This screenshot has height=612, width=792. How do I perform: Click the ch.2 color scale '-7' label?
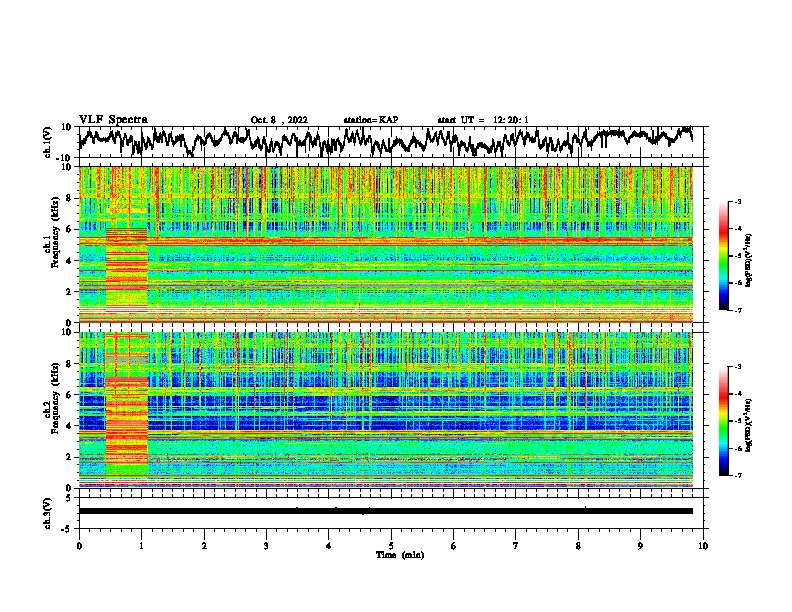tap(738, 475)
